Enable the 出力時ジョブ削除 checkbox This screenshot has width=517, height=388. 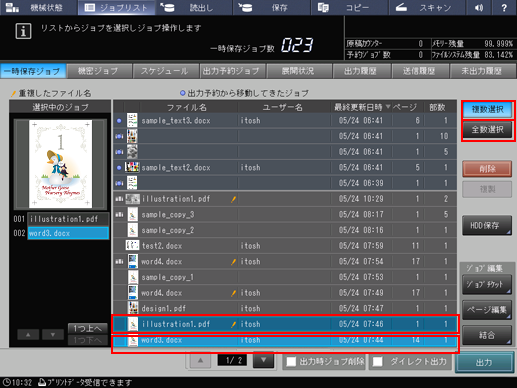pos(291,362)
